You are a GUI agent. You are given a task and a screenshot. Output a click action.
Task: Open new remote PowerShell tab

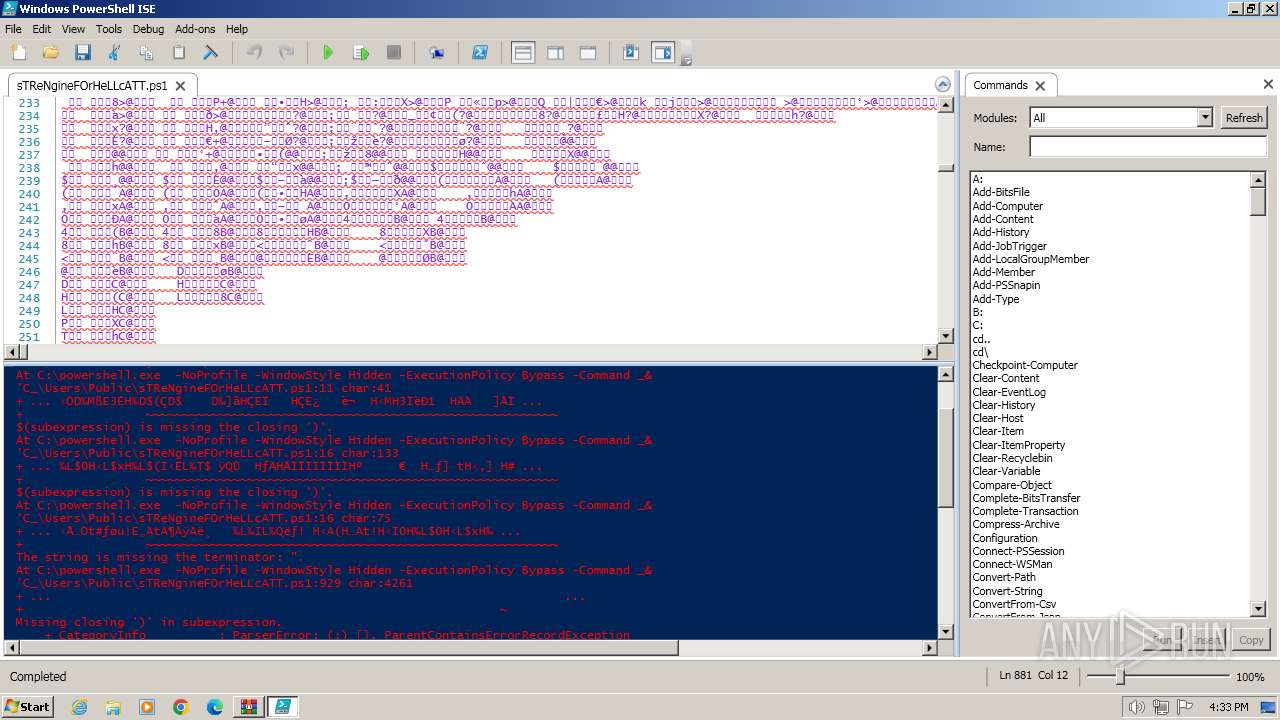[437, 52]
